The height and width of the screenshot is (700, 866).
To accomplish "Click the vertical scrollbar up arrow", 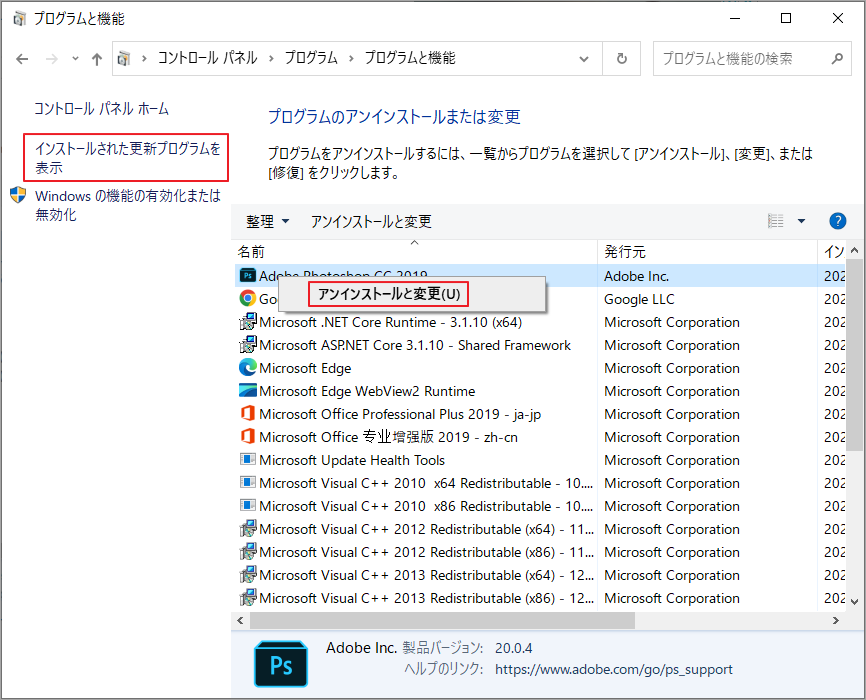I will tap(854, 250).
